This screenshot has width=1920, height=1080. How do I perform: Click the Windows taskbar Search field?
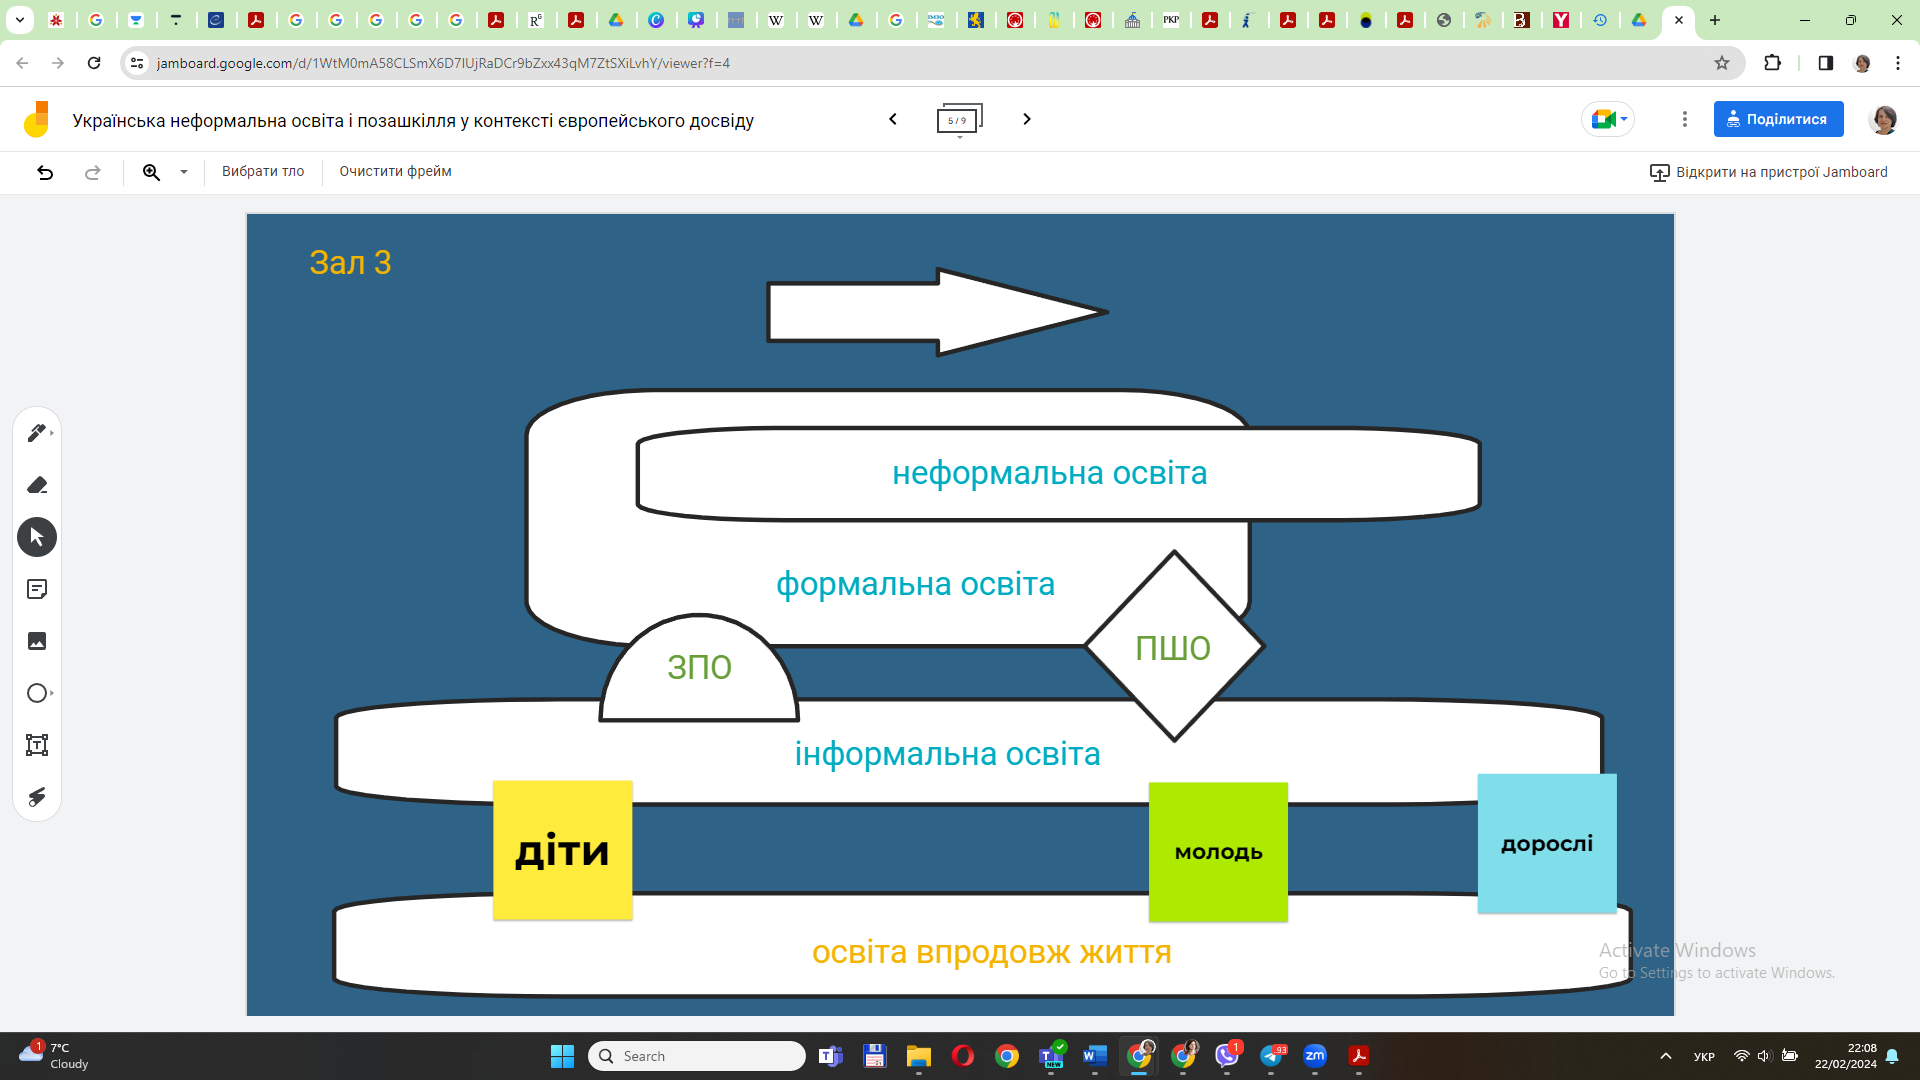point(700,1056)
